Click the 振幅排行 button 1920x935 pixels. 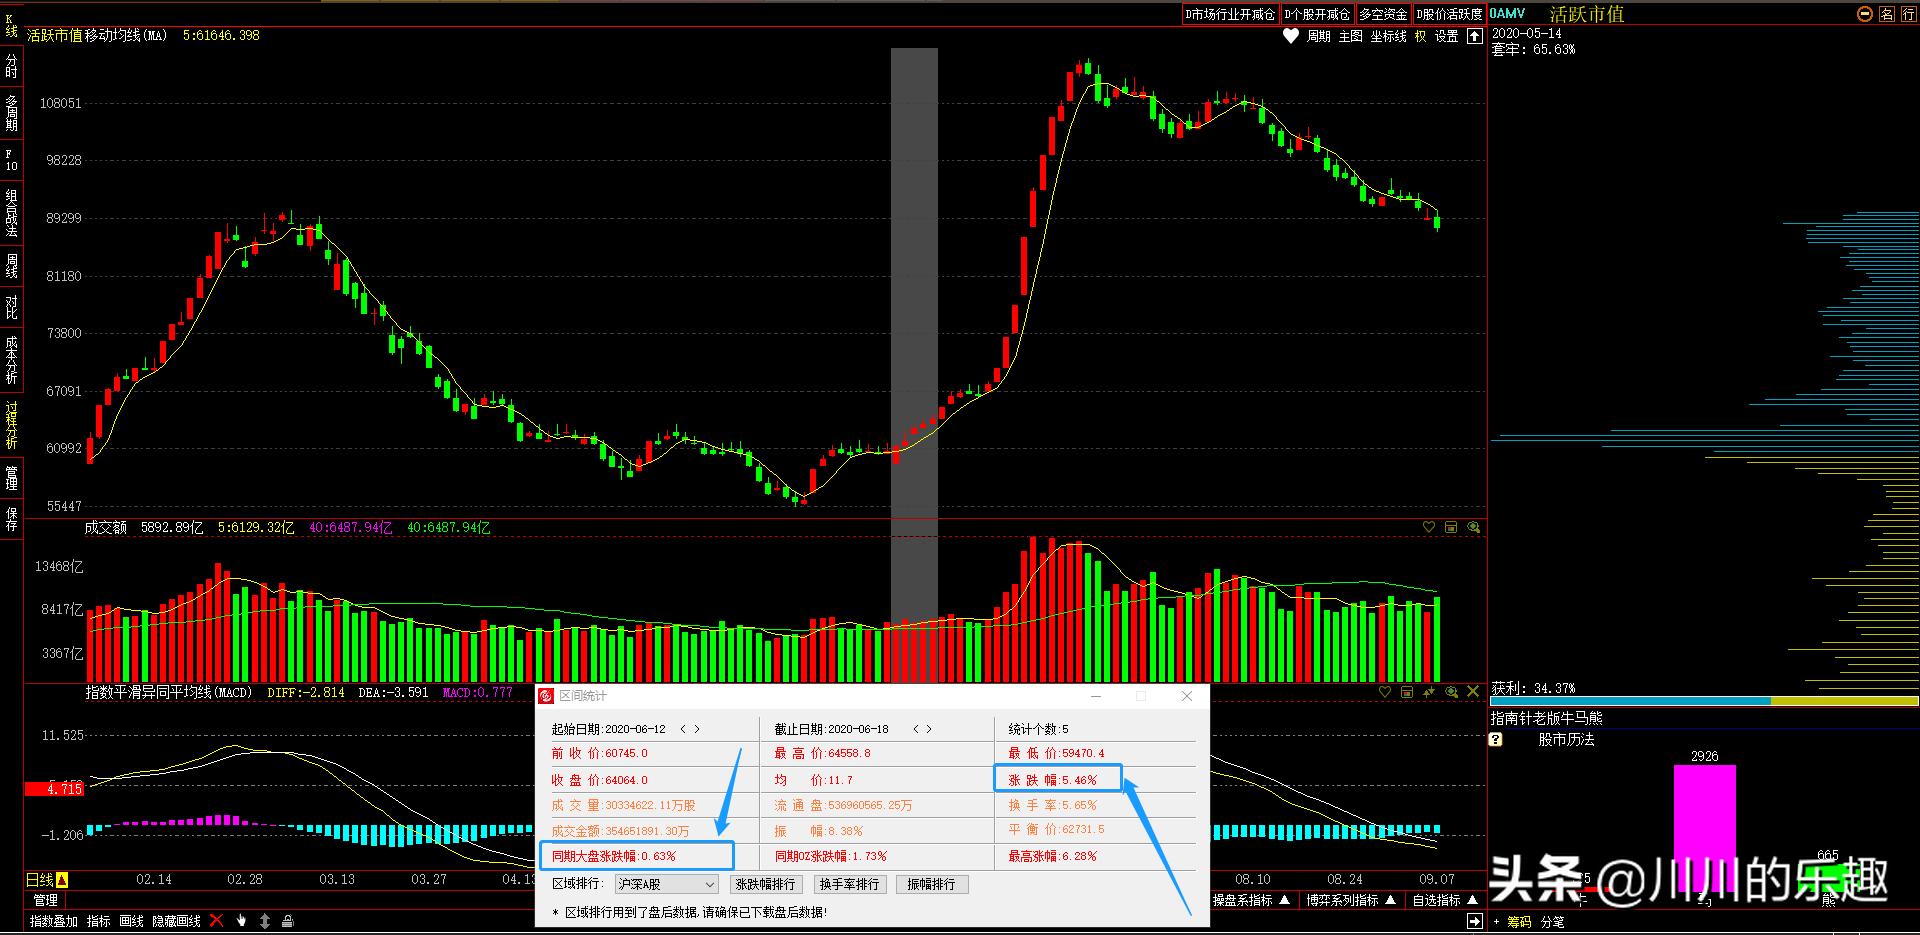point(932,884)
